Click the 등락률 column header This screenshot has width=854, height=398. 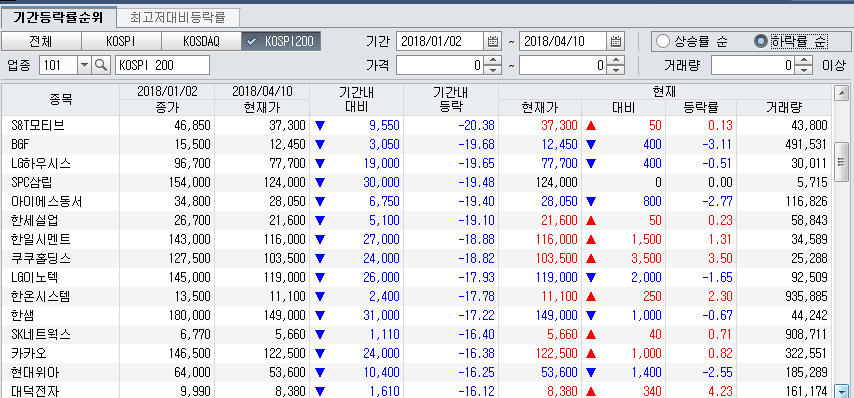(x=700, y=108)
